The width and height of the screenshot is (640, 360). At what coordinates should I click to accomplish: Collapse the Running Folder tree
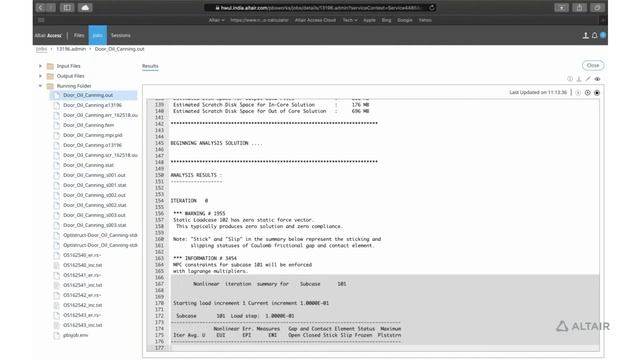coord(40,86)
